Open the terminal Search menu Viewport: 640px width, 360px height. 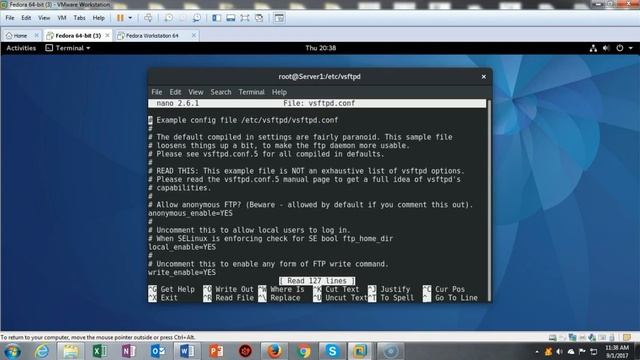pos(221,92)
